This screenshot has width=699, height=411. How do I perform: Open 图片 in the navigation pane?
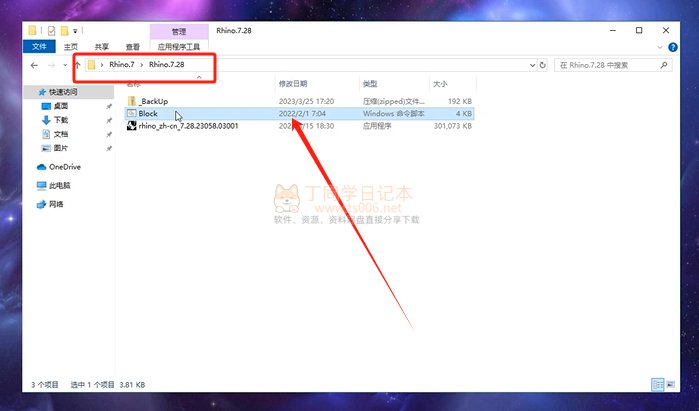coord(61,148)
